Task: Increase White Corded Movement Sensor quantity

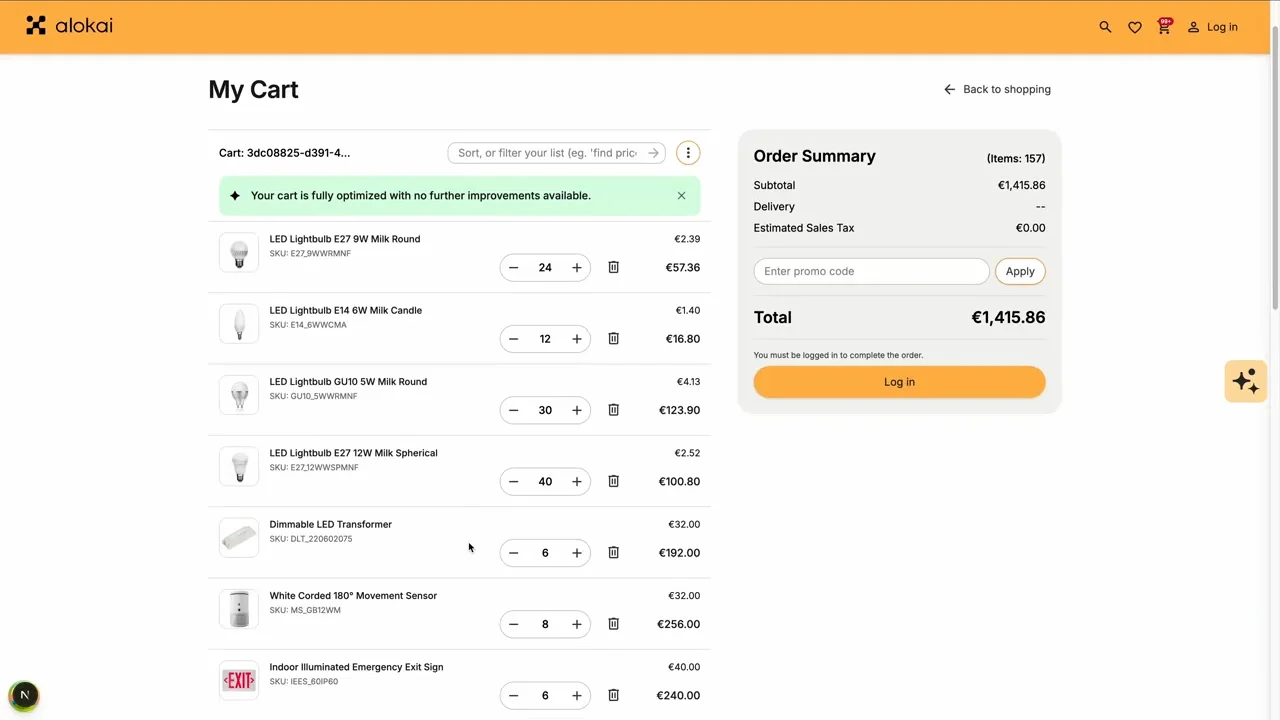Action: (577, 624)
